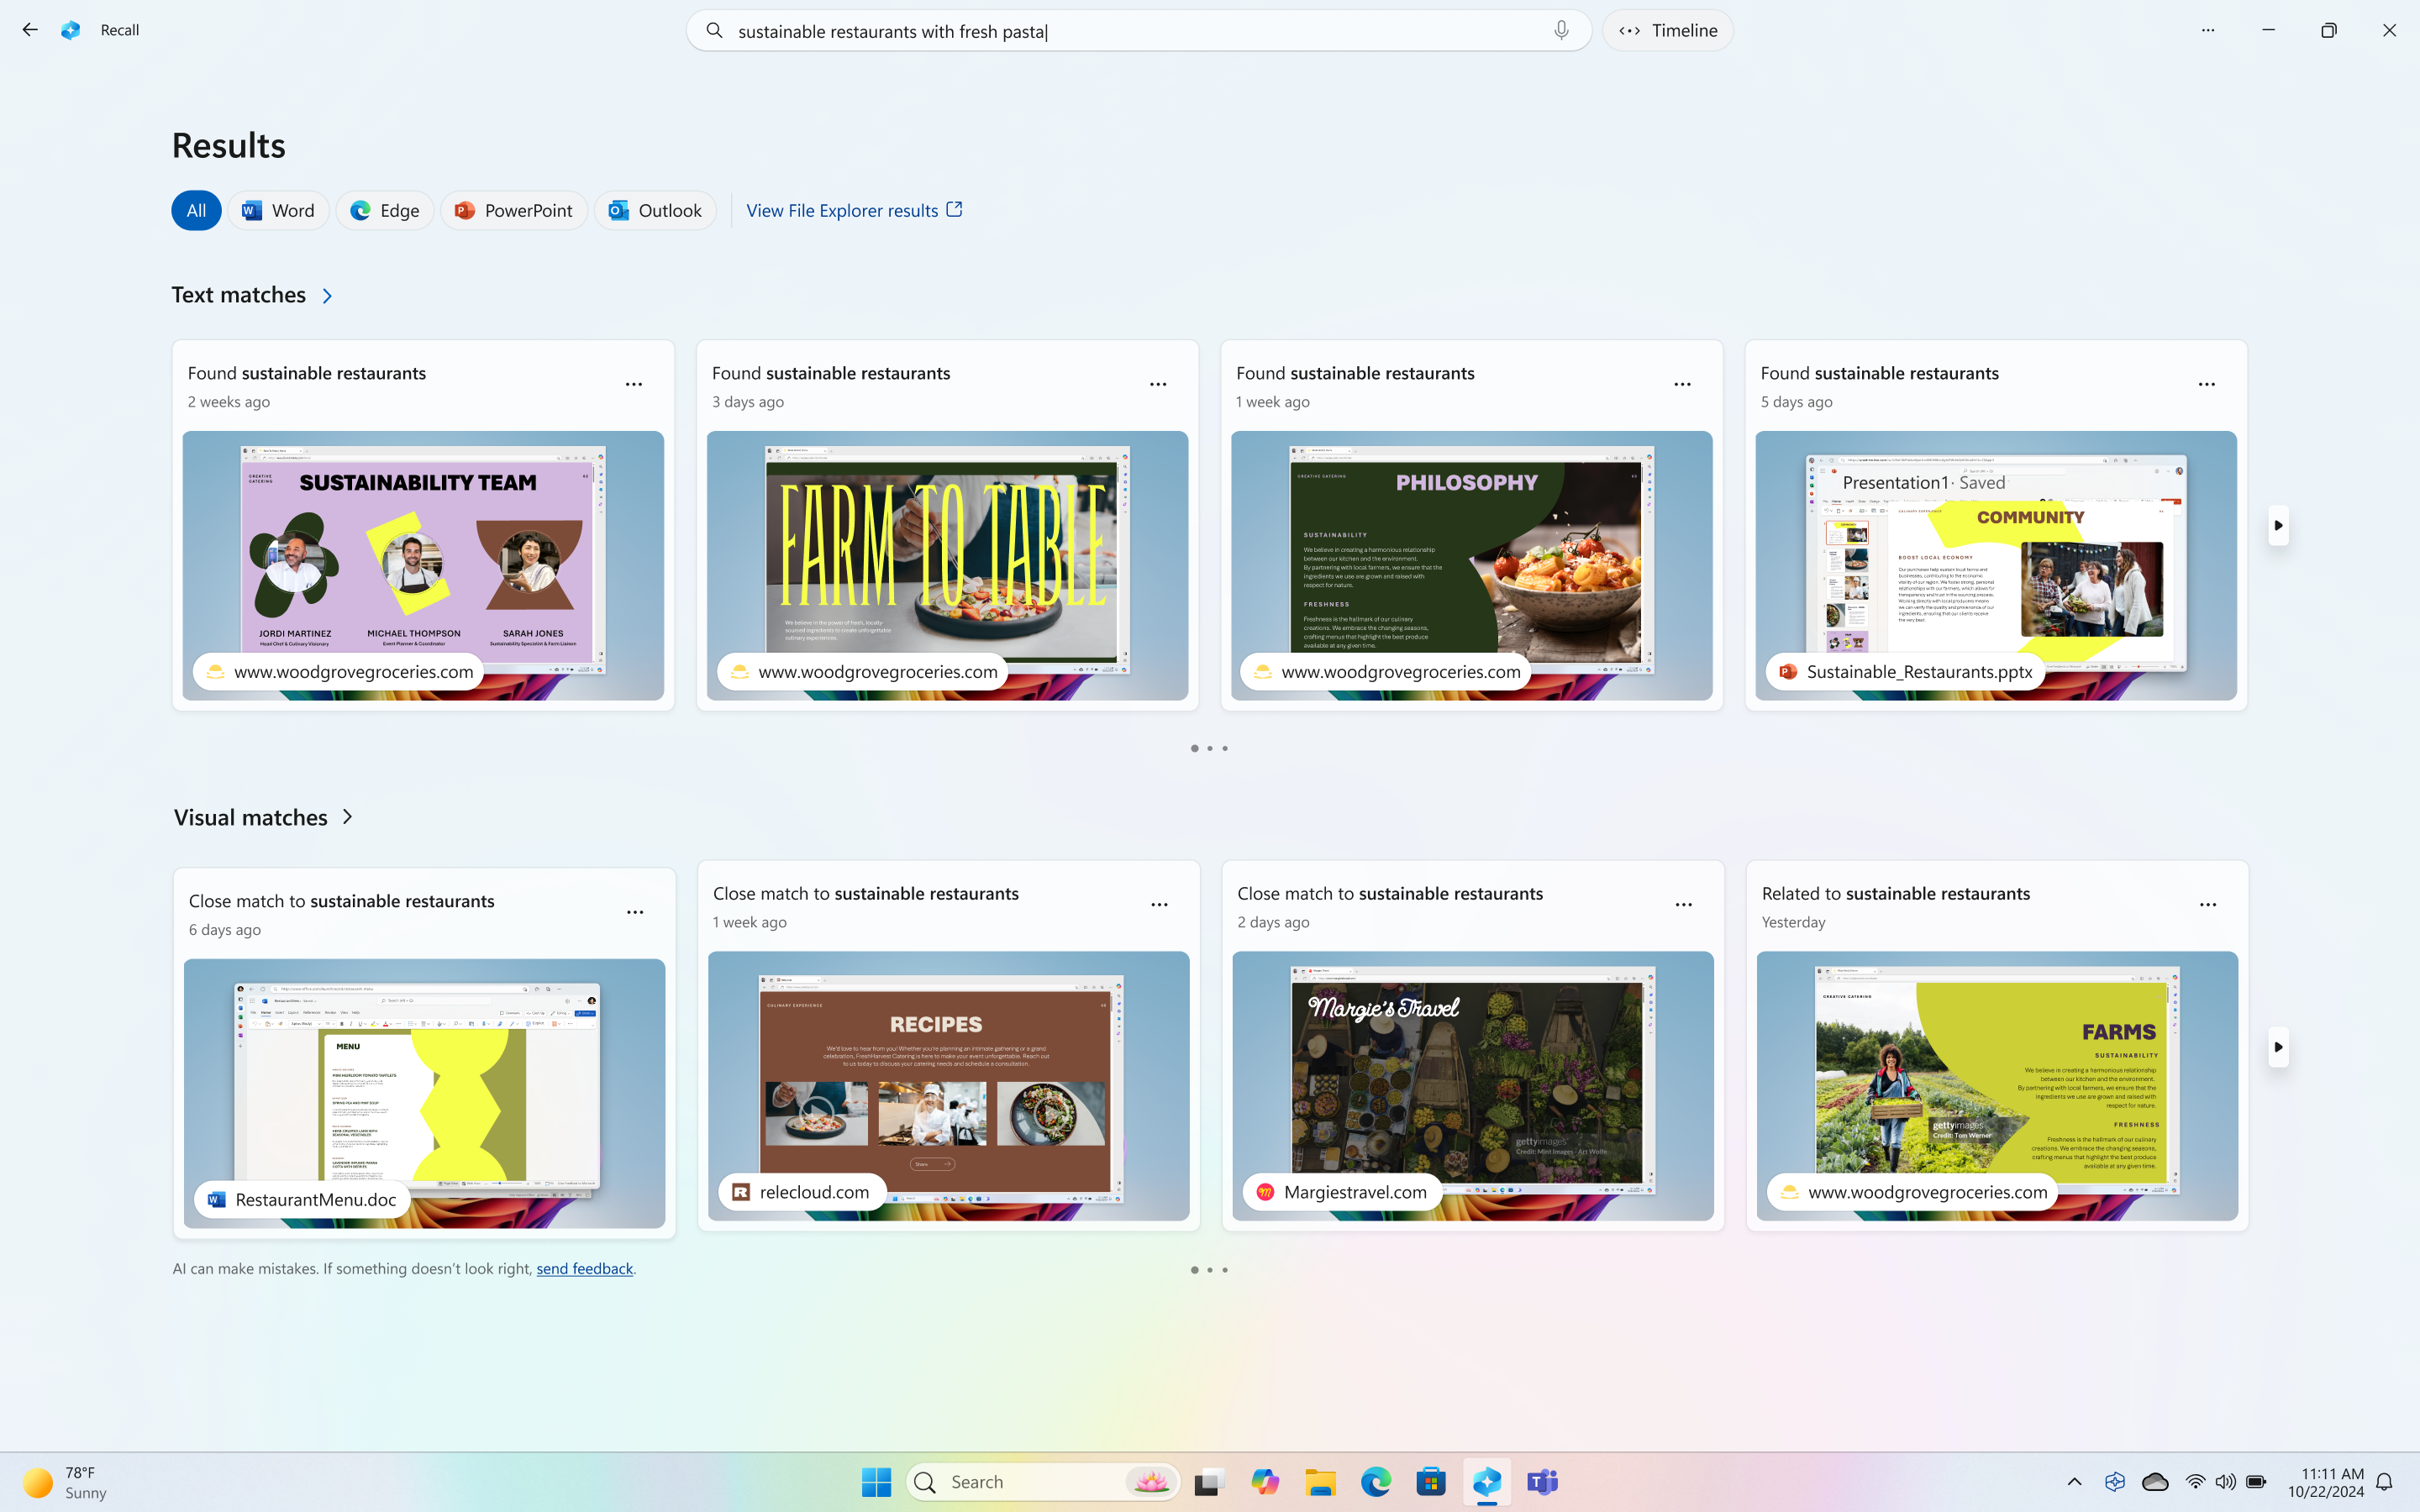
Task: Select the Outlook tab filter
Action: click(x=657, y=209)
